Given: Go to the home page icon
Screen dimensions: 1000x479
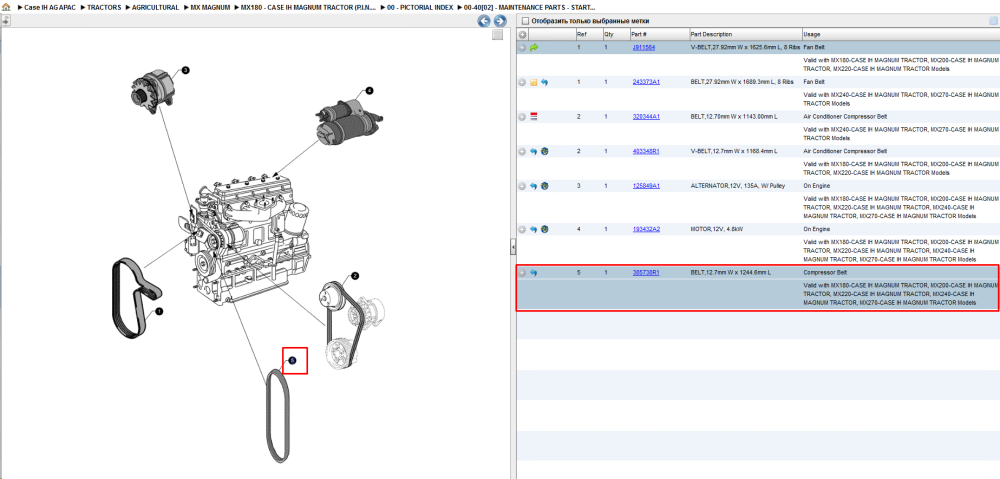Looking at the screenshot, I should (6, 8).
